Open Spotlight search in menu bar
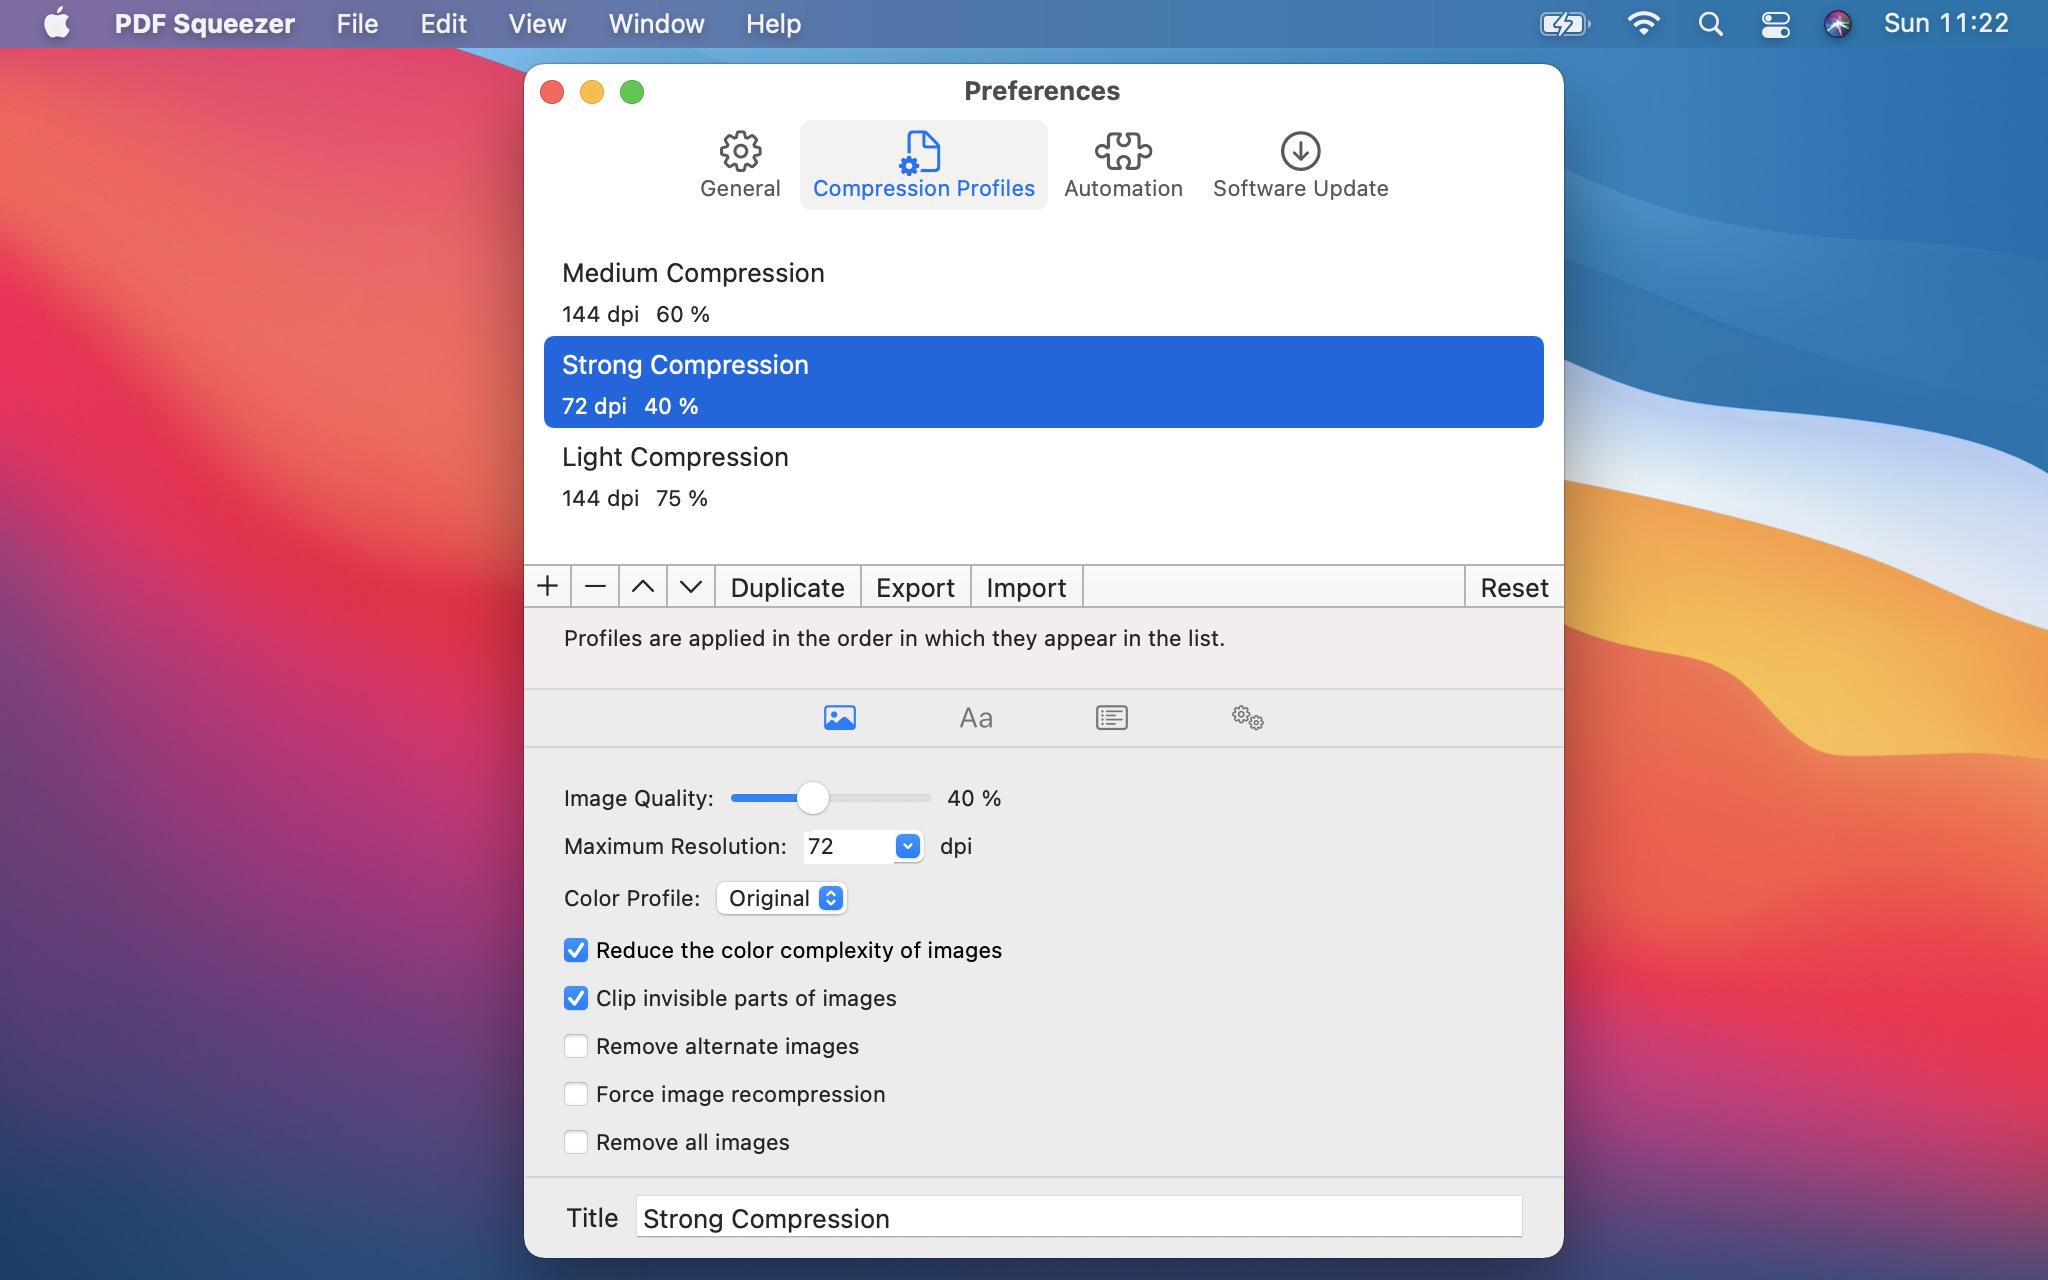This screenshot has width=2048, height=1280. pyautogui.click(x=1711, y=24)
